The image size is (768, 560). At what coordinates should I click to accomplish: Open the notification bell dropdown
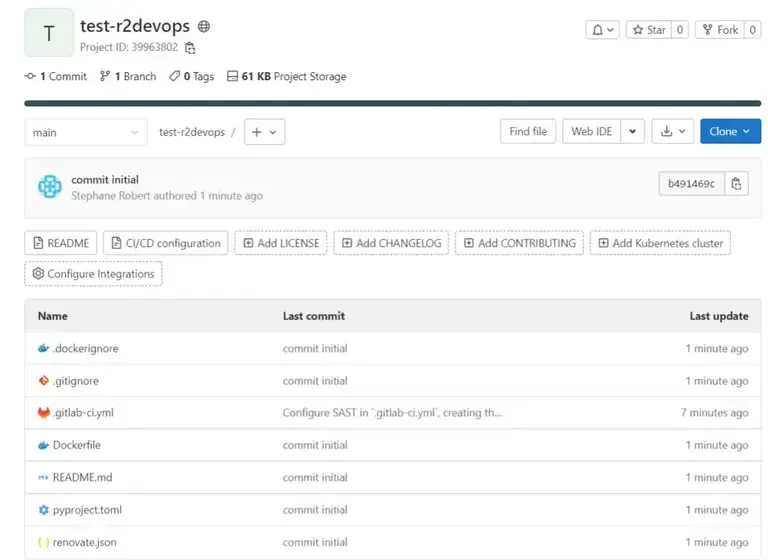click(602, 30)
